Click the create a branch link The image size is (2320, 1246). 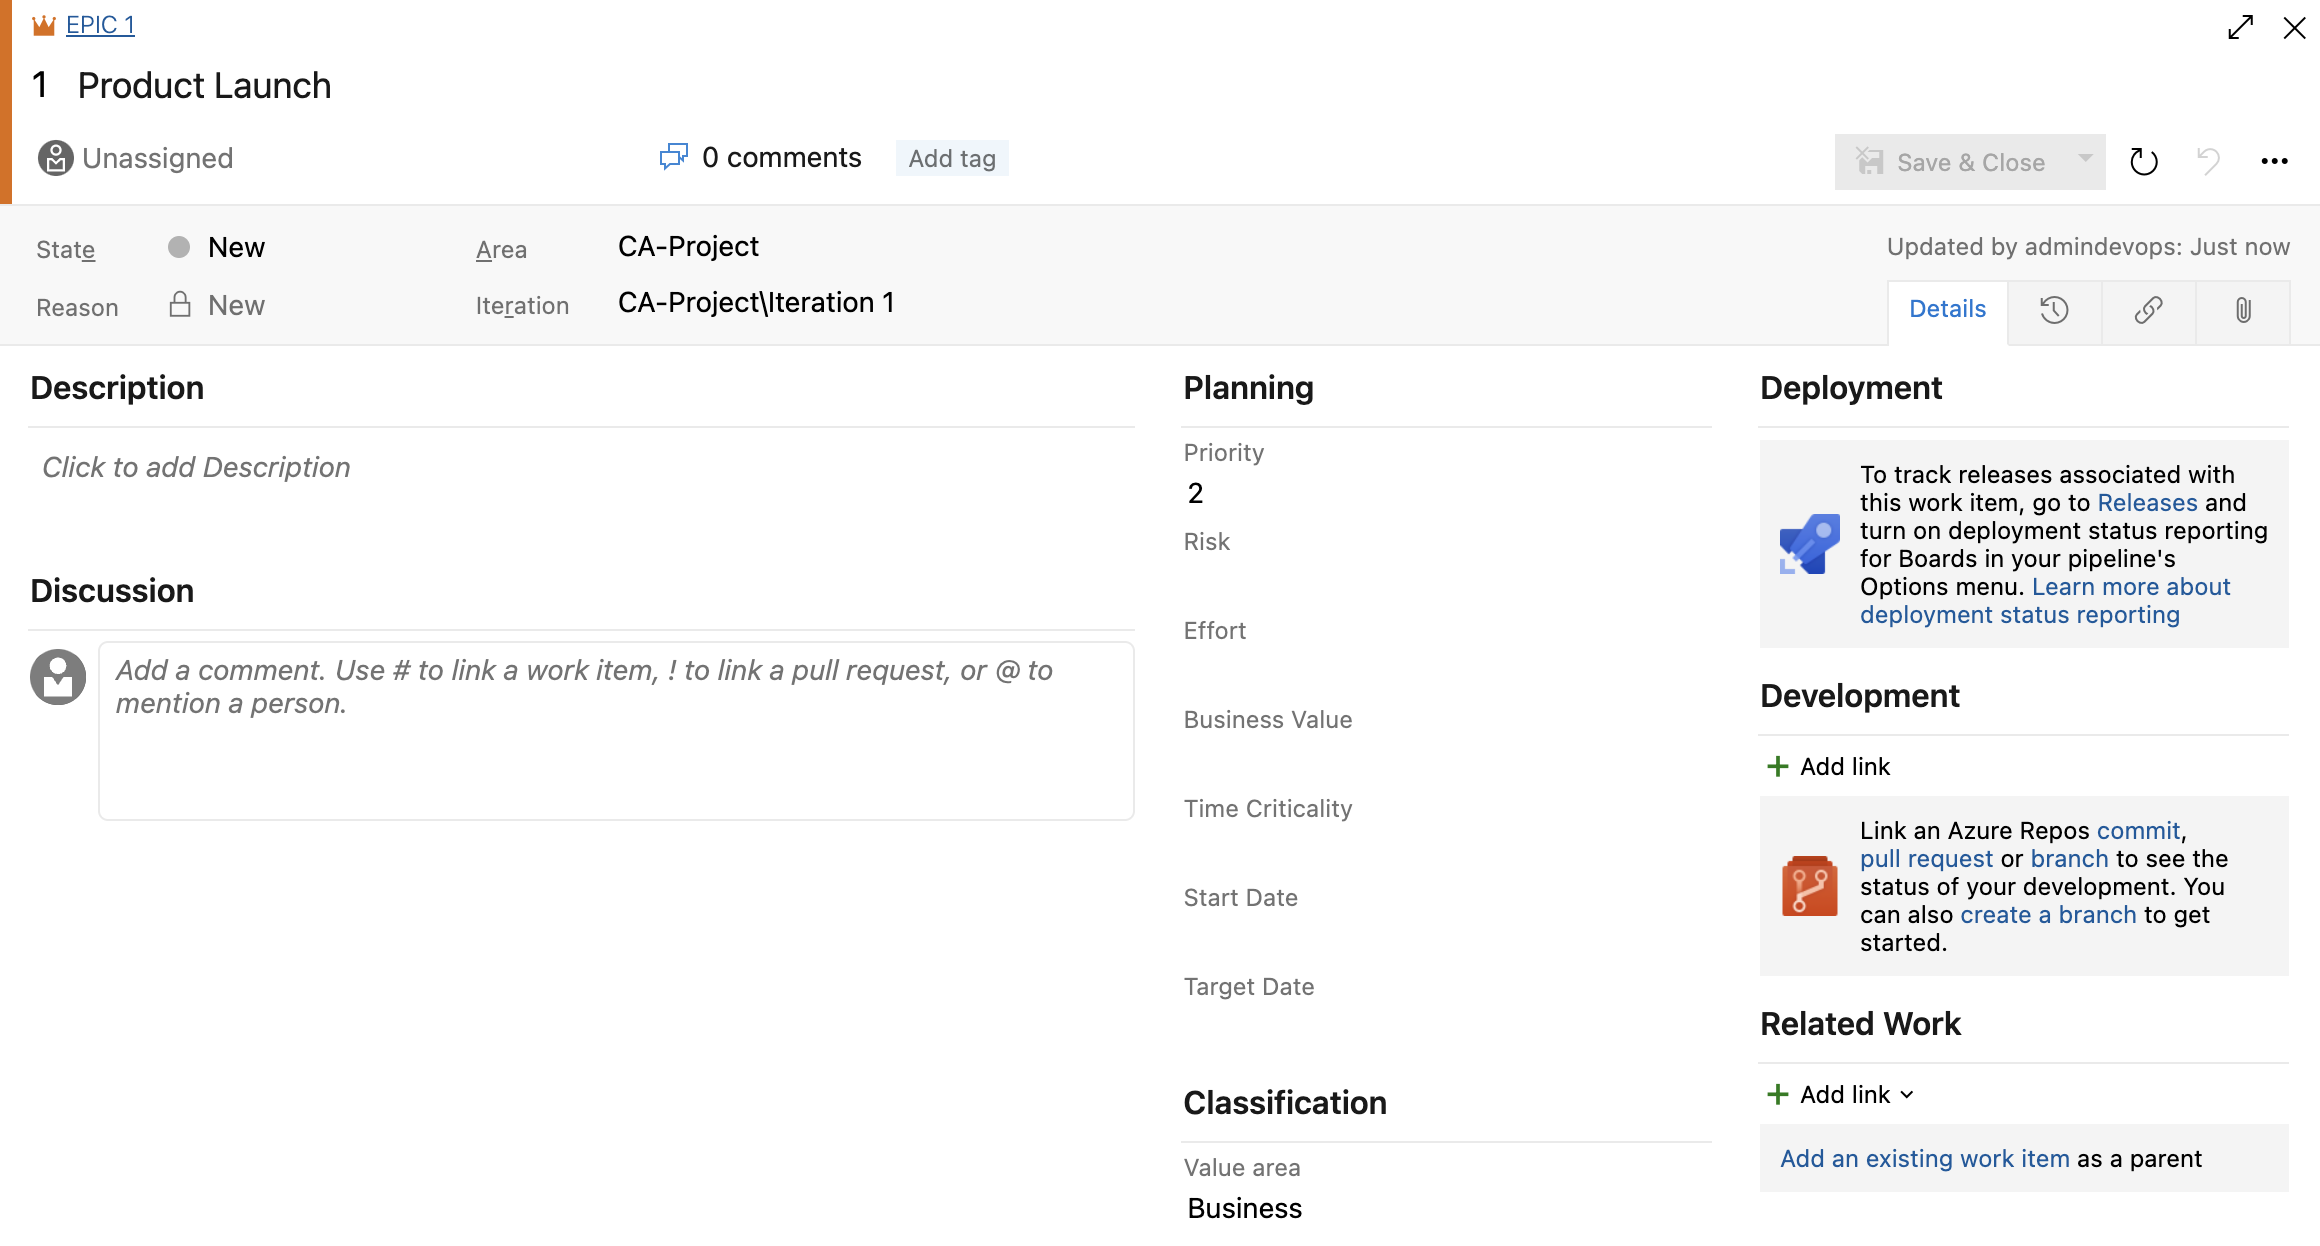point(2048,914)
